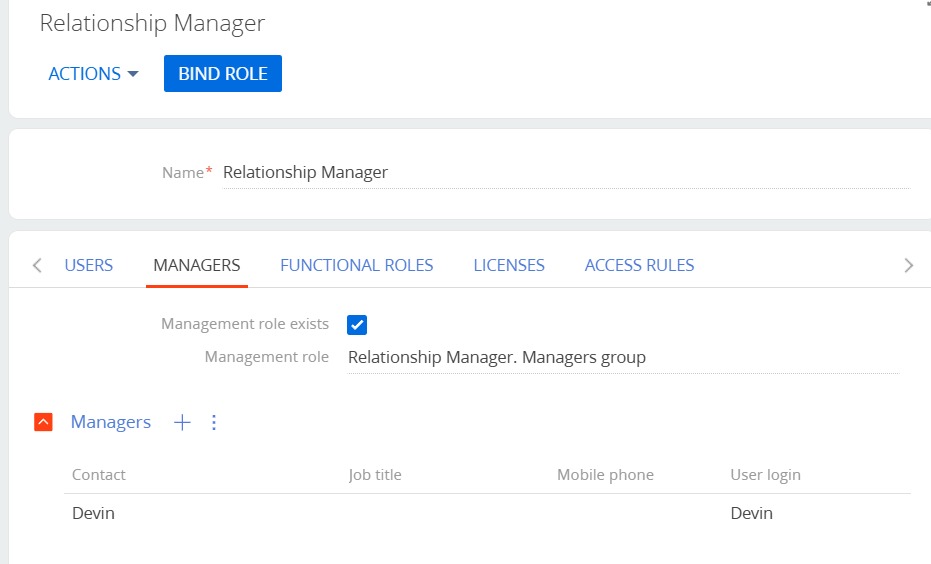Click the Name input field
Screen dimensions: 931x564
click(565, 172)
